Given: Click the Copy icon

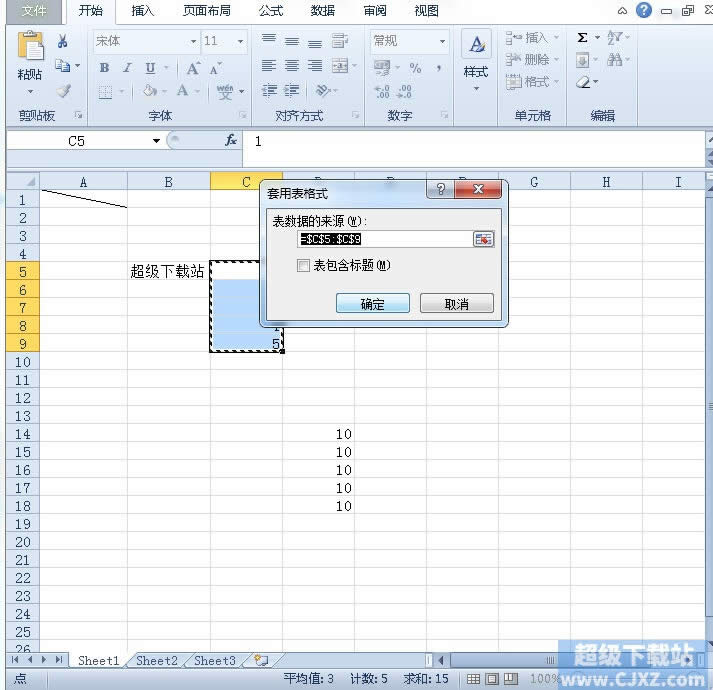Looking at the screenshot, I should [x=62, y=66].
